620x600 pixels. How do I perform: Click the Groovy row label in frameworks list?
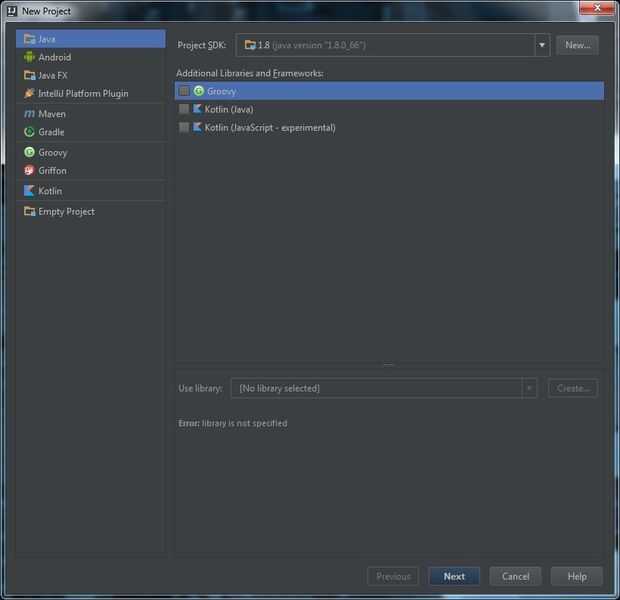(221, 91)
